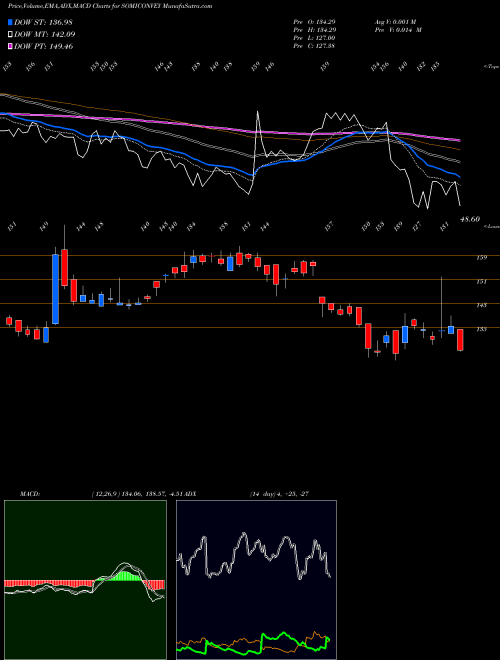500x660 pixels.
Task: Open the ADX indicator panel
Action: [256, 580]
